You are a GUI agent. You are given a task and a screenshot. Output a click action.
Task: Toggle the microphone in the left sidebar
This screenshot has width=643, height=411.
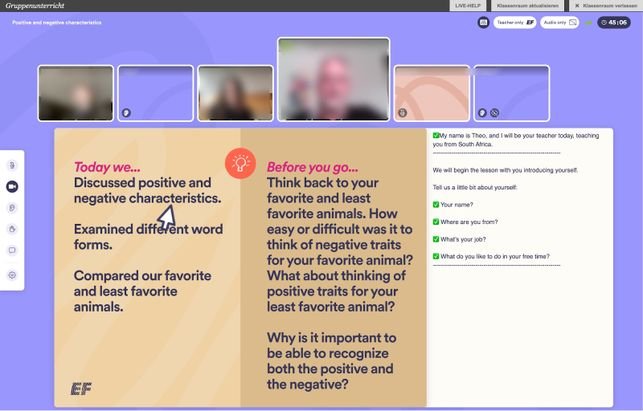click(12, 165)
